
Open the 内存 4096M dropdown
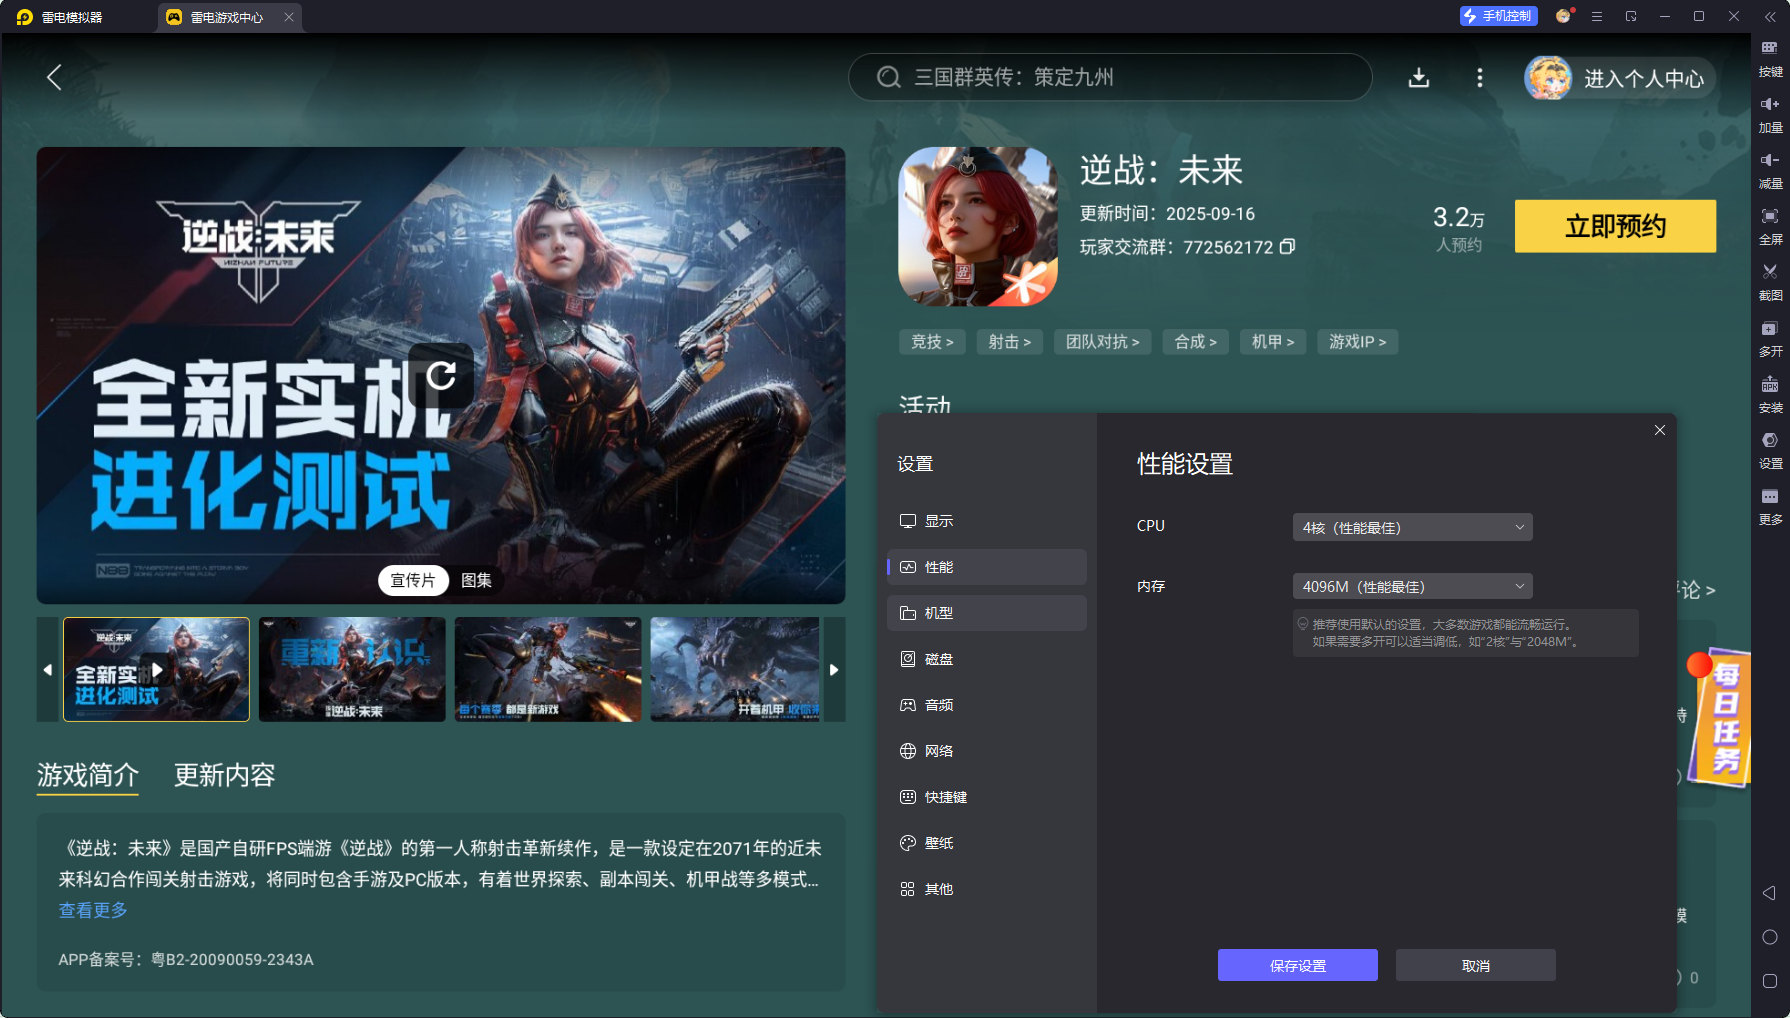pyautogui.click(x=1412, y=586)
